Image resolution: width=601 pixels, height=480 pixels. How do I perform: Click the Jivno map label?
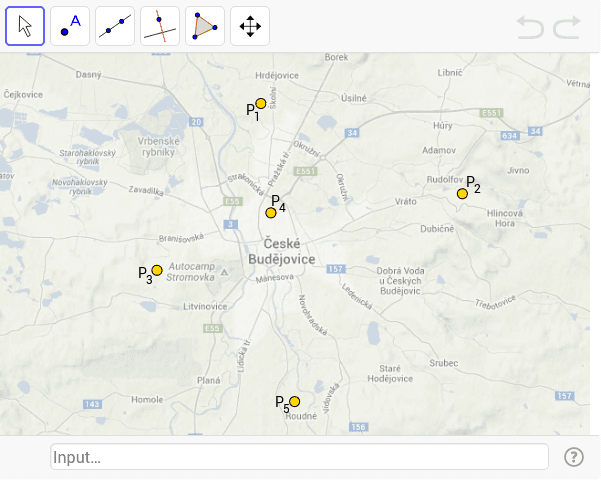(x=518, y=170)
